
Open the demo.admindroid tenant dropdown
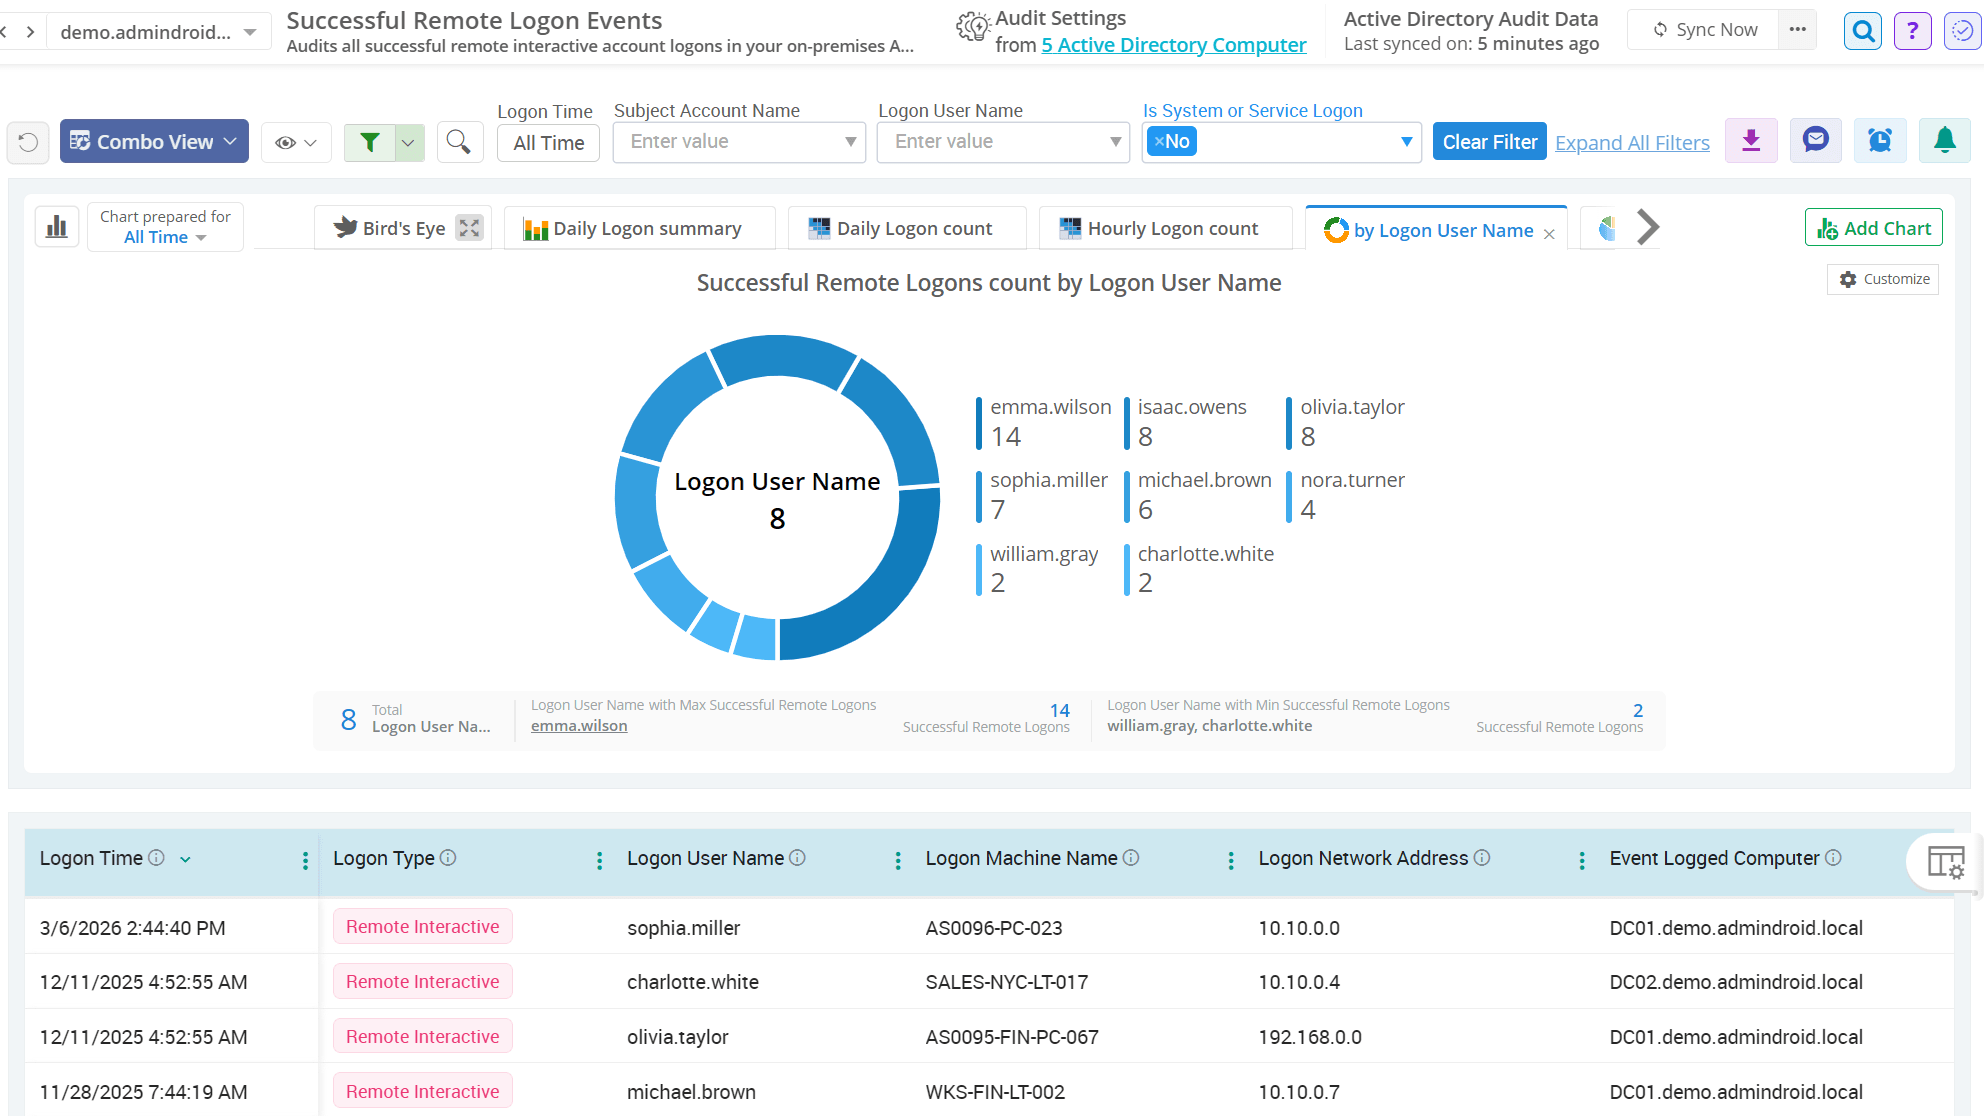(158, 32)
